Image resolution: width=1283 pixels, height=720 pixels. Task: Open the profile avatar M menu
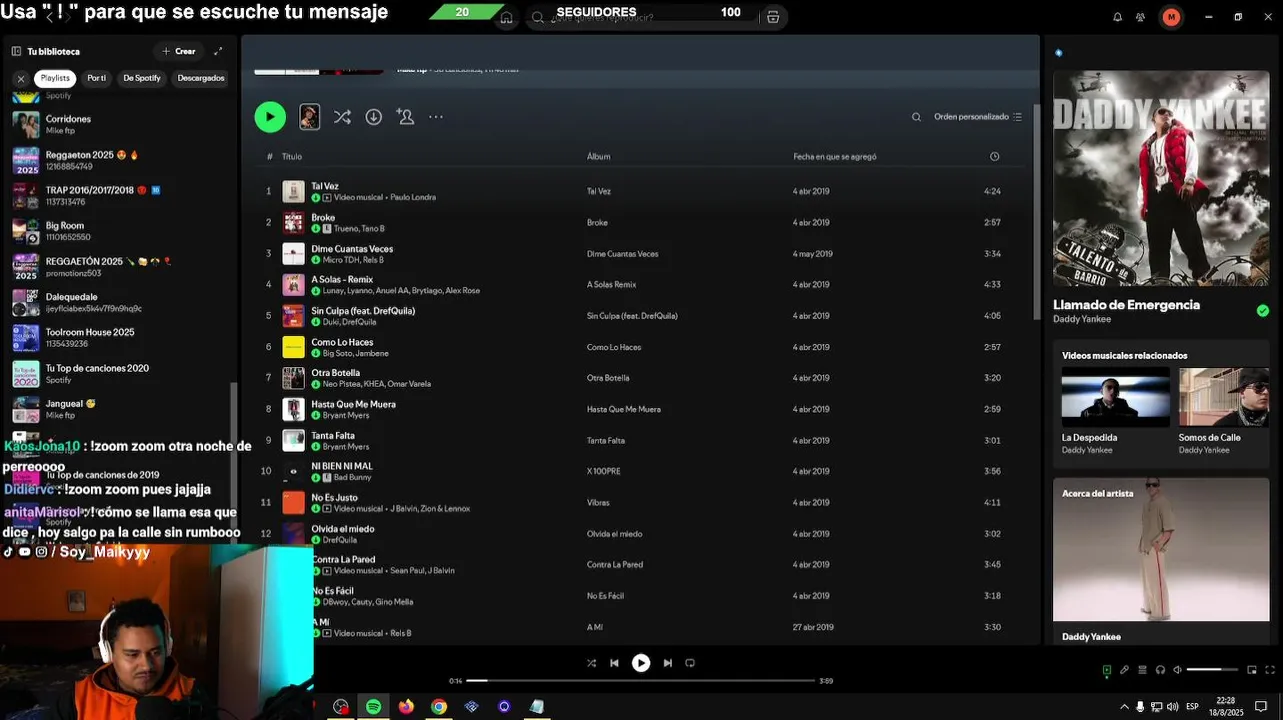(1171, 17)
